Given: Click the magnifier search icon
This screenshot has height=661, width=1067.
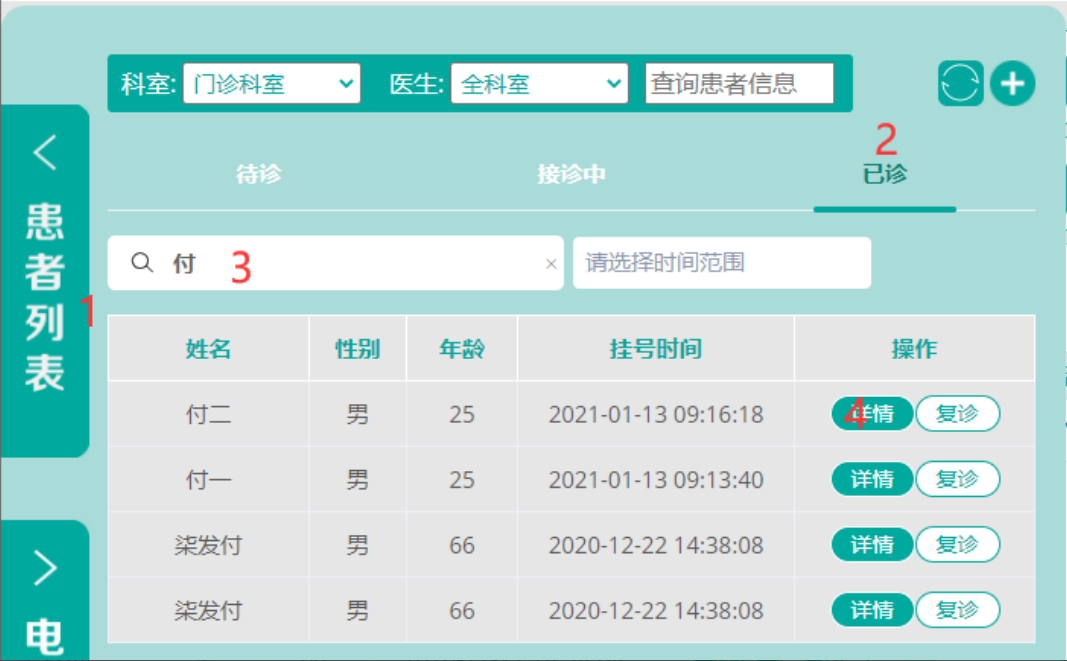Looking at the screenshot, I should (x=142, y=262).
